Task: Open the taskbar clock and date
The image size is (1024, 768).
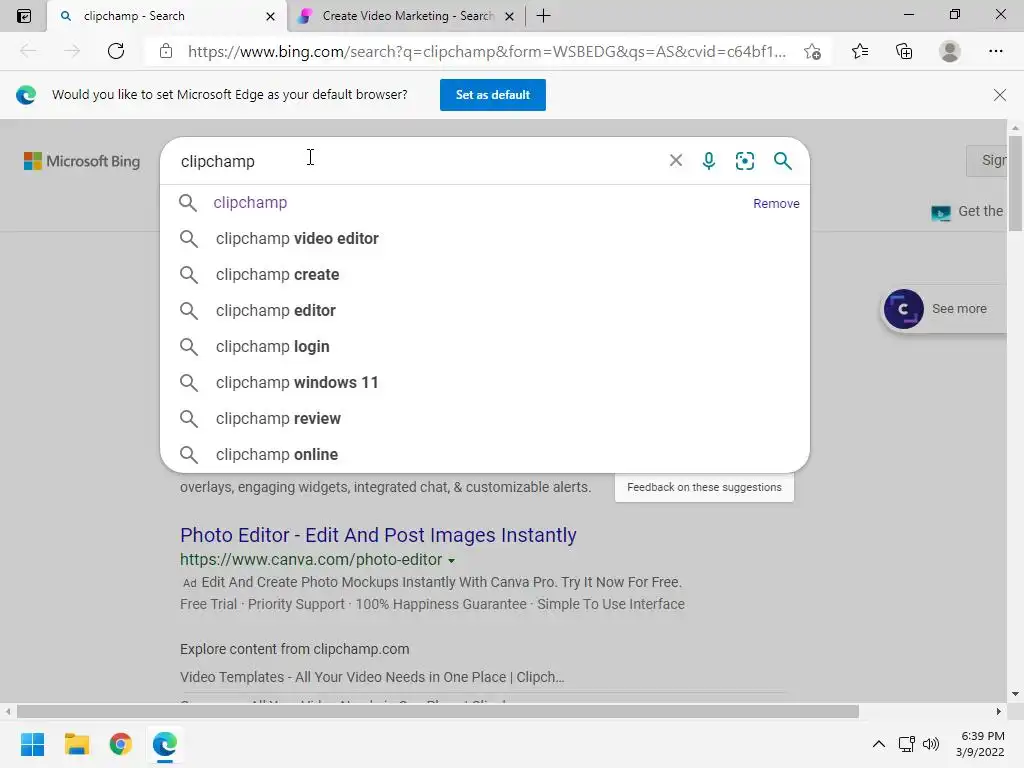Action: (981, 744)
